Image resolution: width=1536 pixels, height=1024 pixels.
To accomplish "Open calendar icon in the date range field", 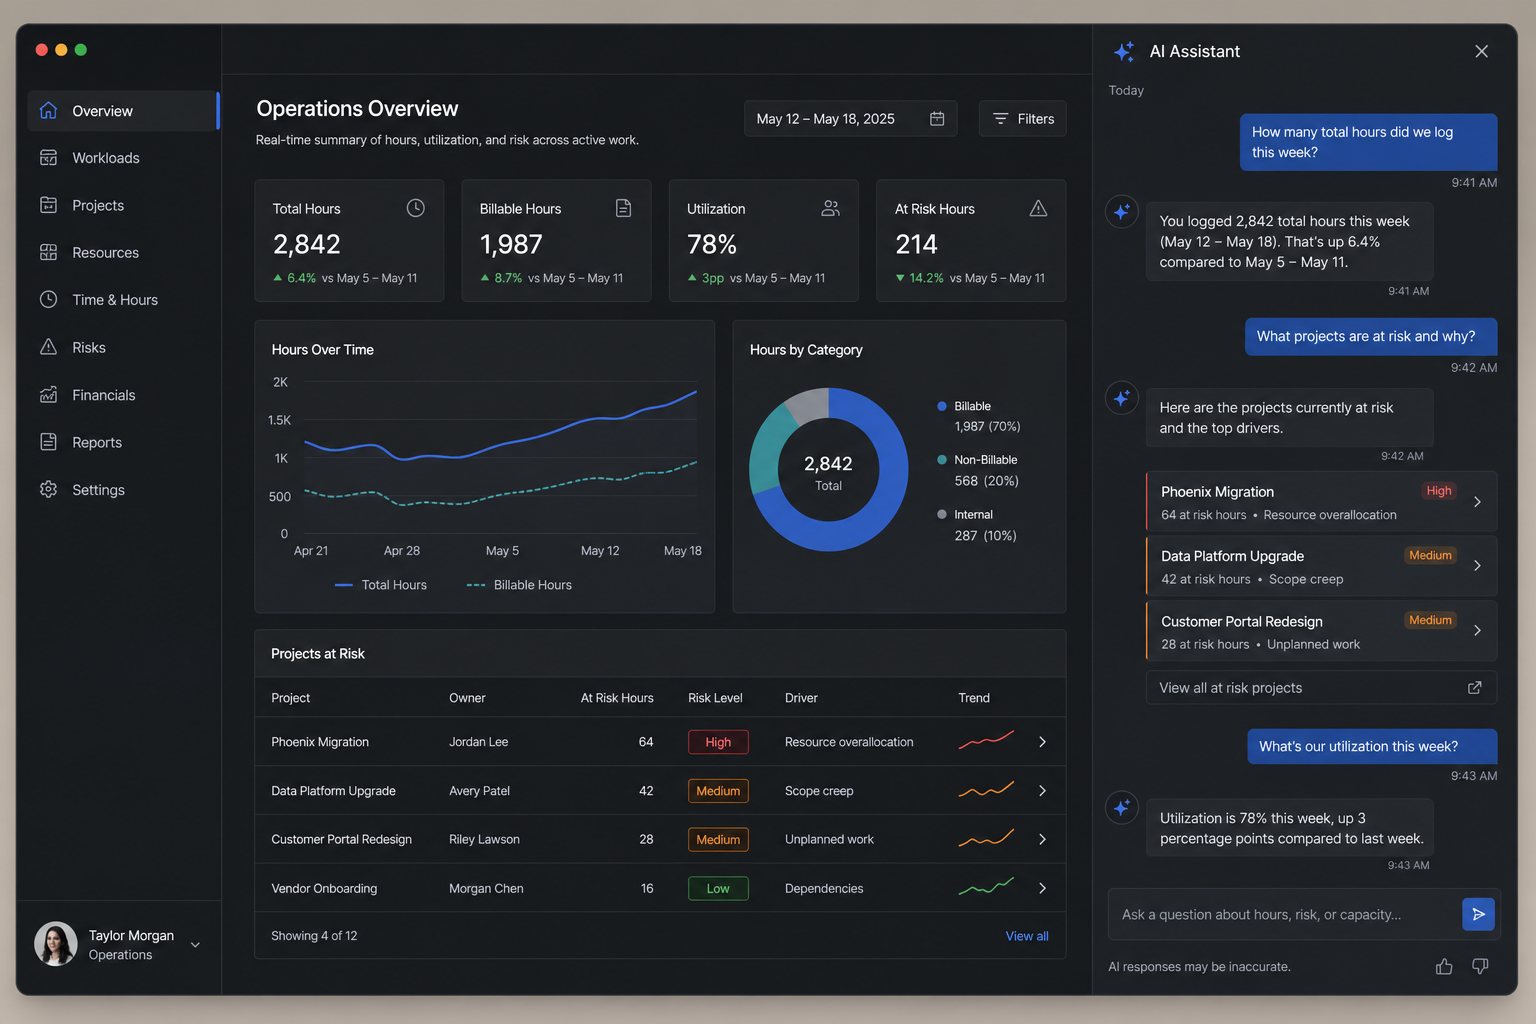I will coord(937,119).
